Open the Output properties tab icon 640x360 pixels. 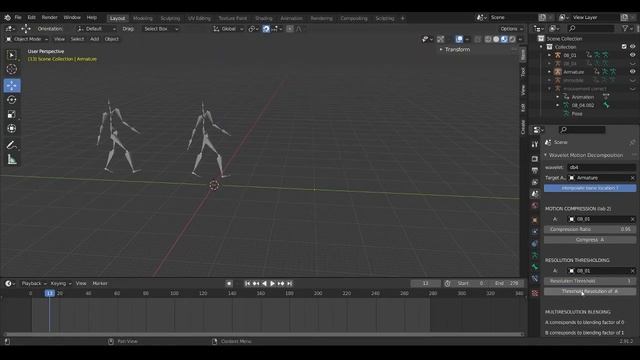pos(535,171)
